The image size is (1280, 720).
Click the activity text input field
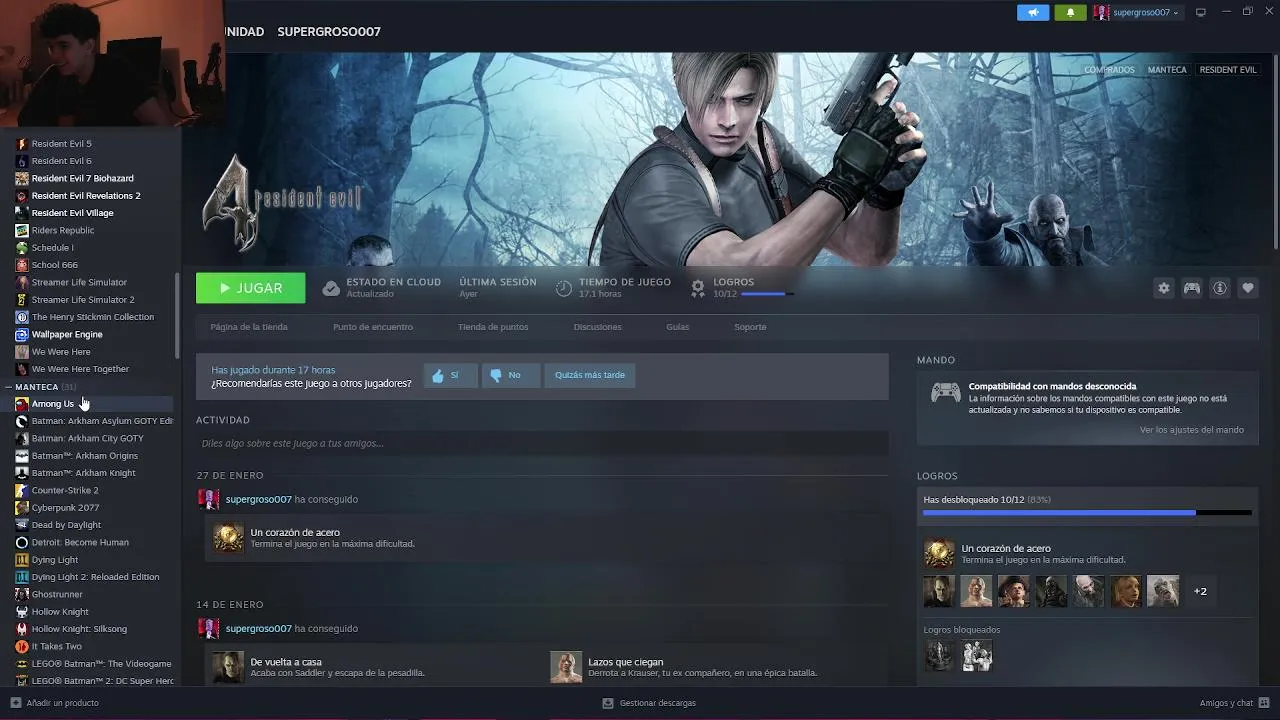(x=542, y=443)
